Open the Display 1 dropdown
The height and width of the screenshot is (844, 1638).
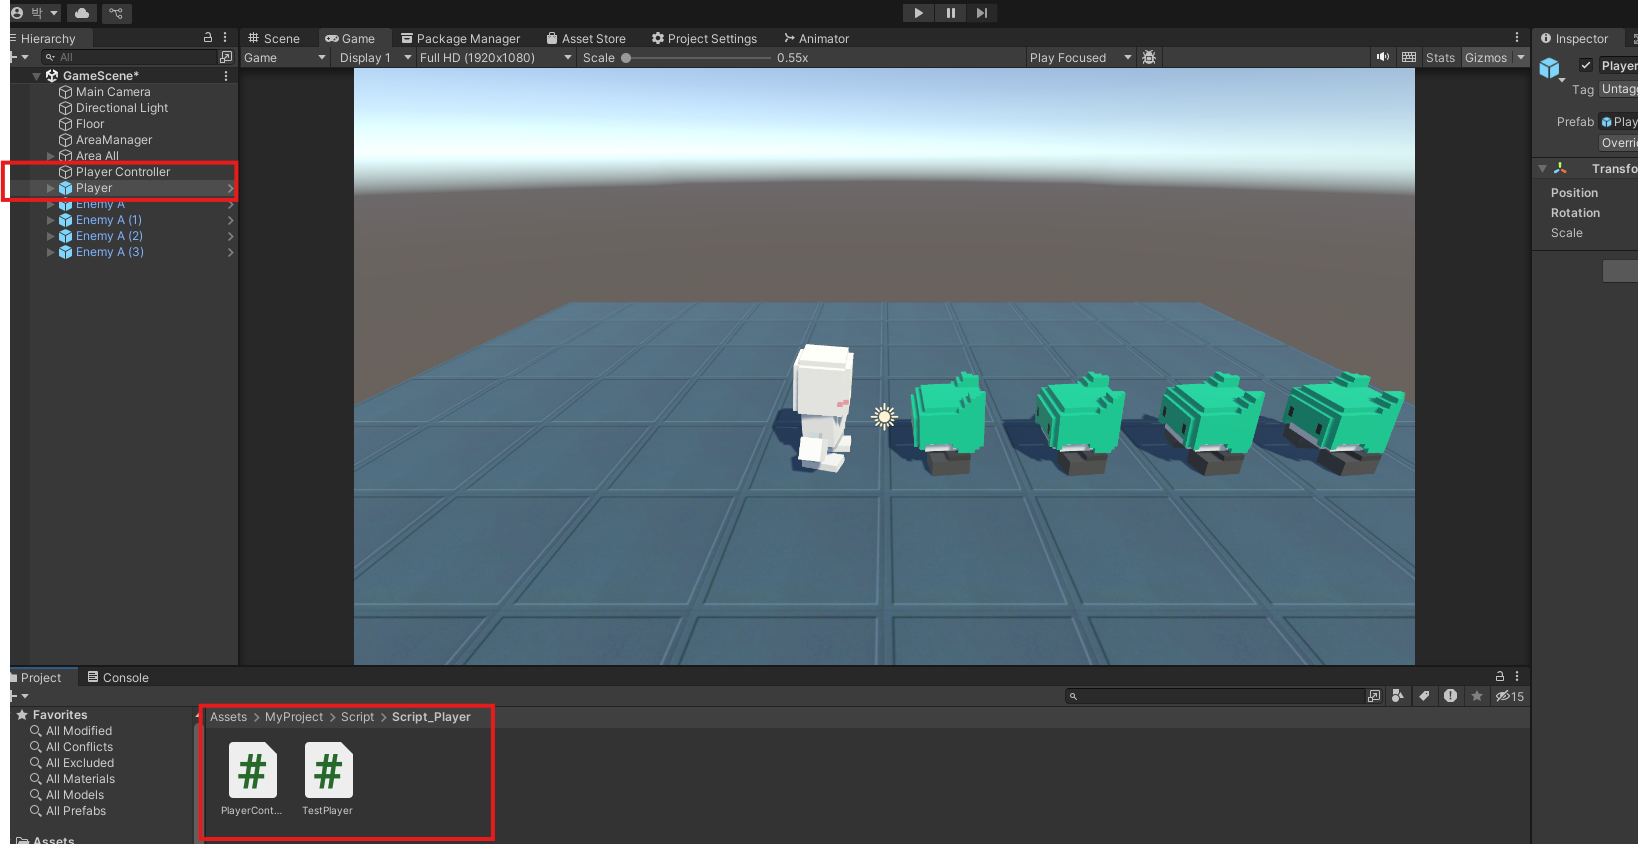pos(375,58)
